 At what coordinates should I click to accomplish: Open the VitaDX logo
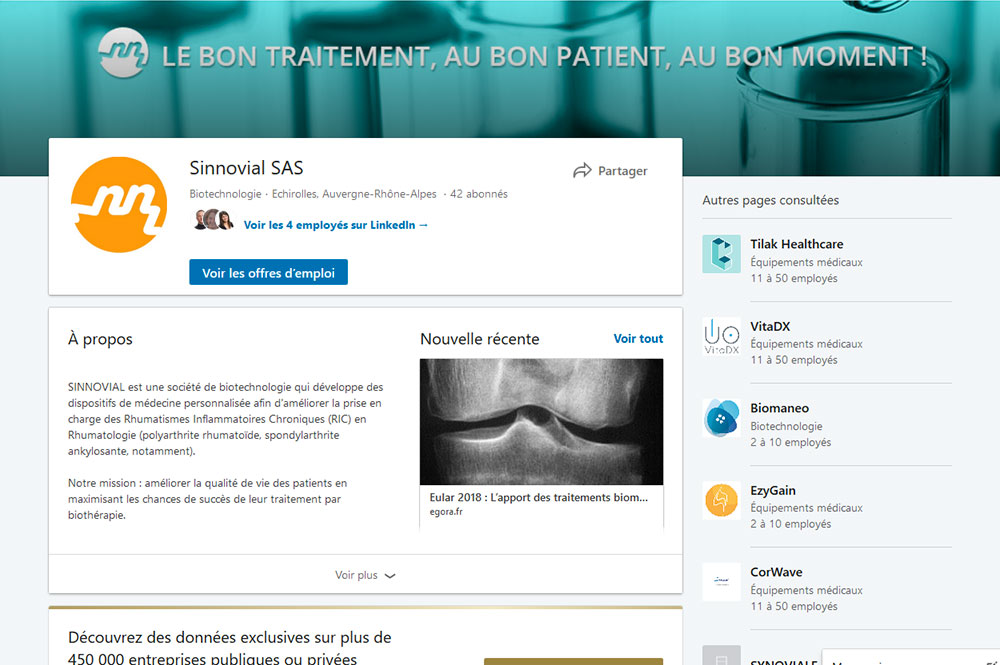(x=721, y=335)
